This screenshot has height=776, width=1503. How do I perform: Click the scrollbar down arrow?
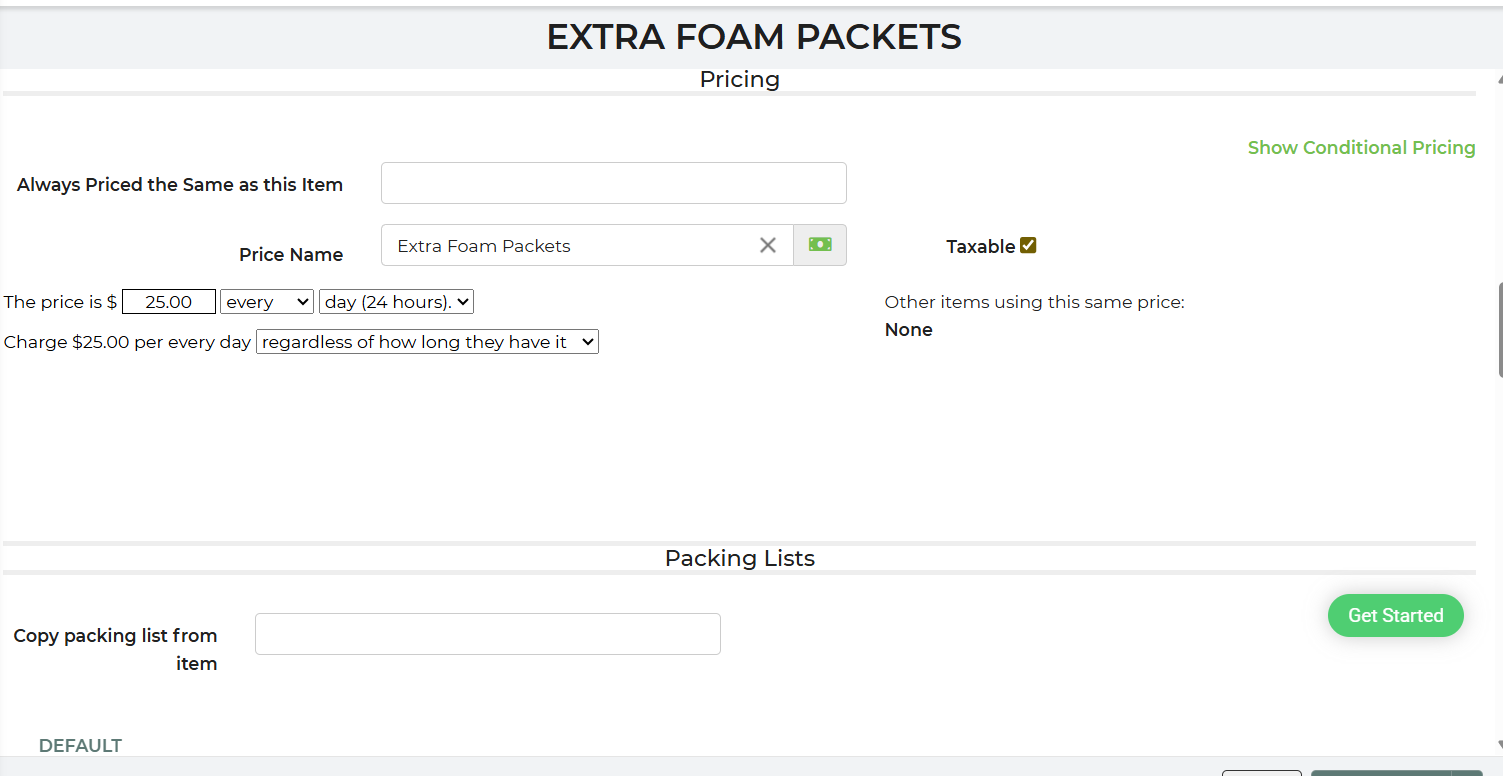(x=1498, y=745)
